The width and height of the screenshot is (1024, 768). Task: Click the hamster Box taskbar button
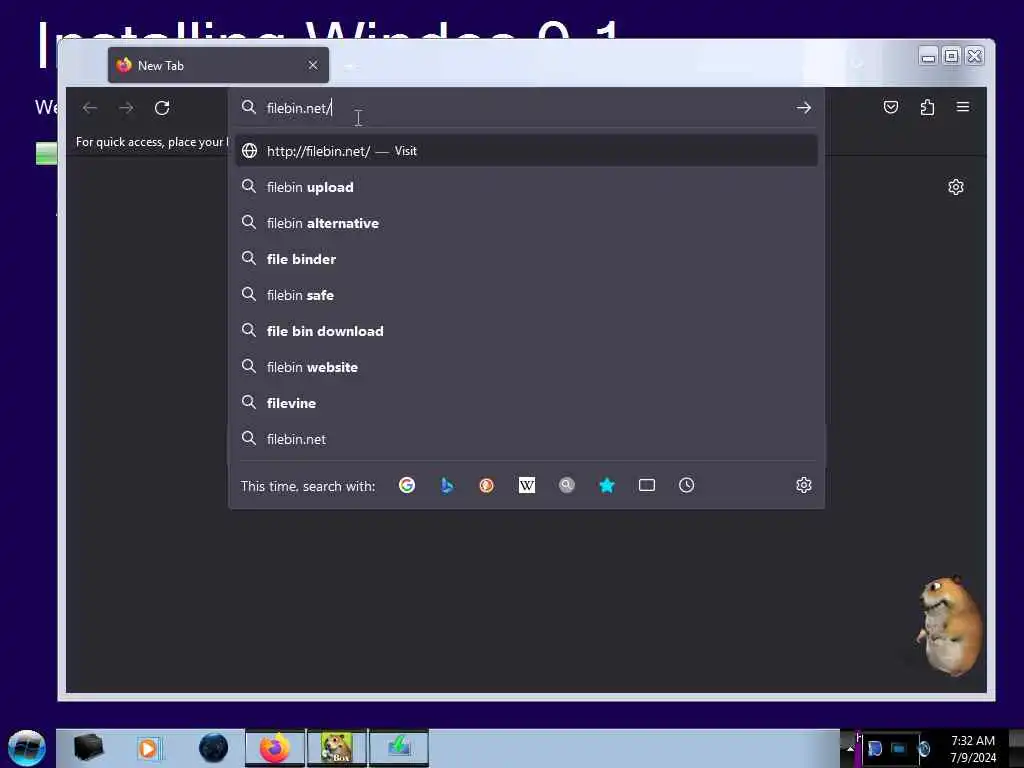tap(337, 748)
